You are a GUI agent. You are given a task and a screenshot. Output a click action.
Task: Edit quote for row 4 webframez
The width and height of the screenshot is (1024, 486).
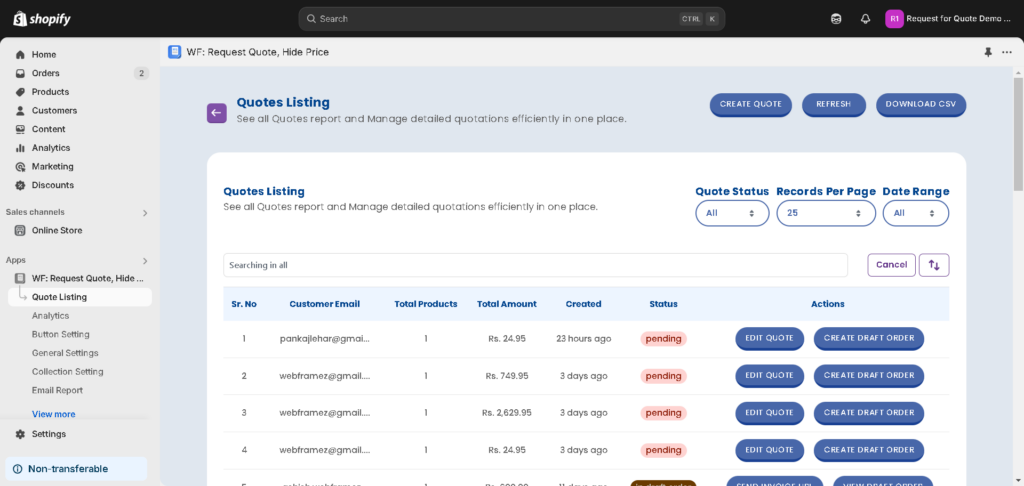click(769, 450)
